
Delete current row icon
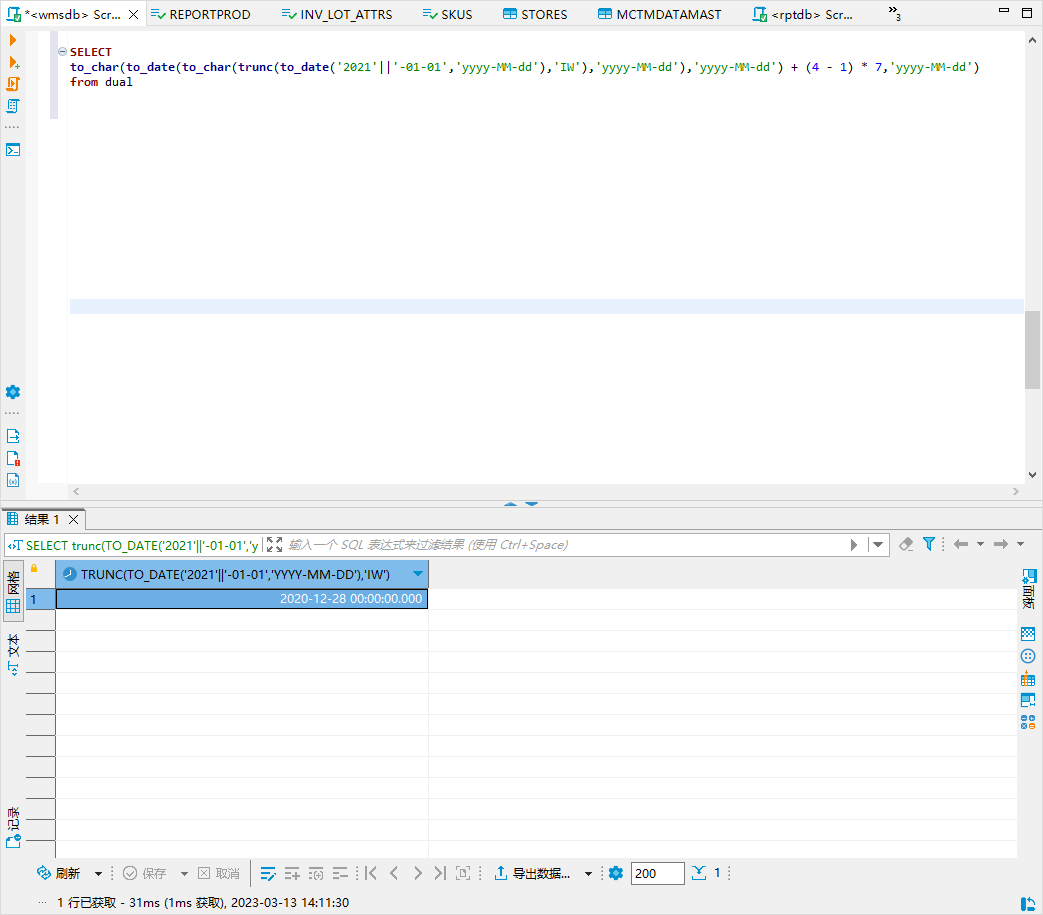340,873
